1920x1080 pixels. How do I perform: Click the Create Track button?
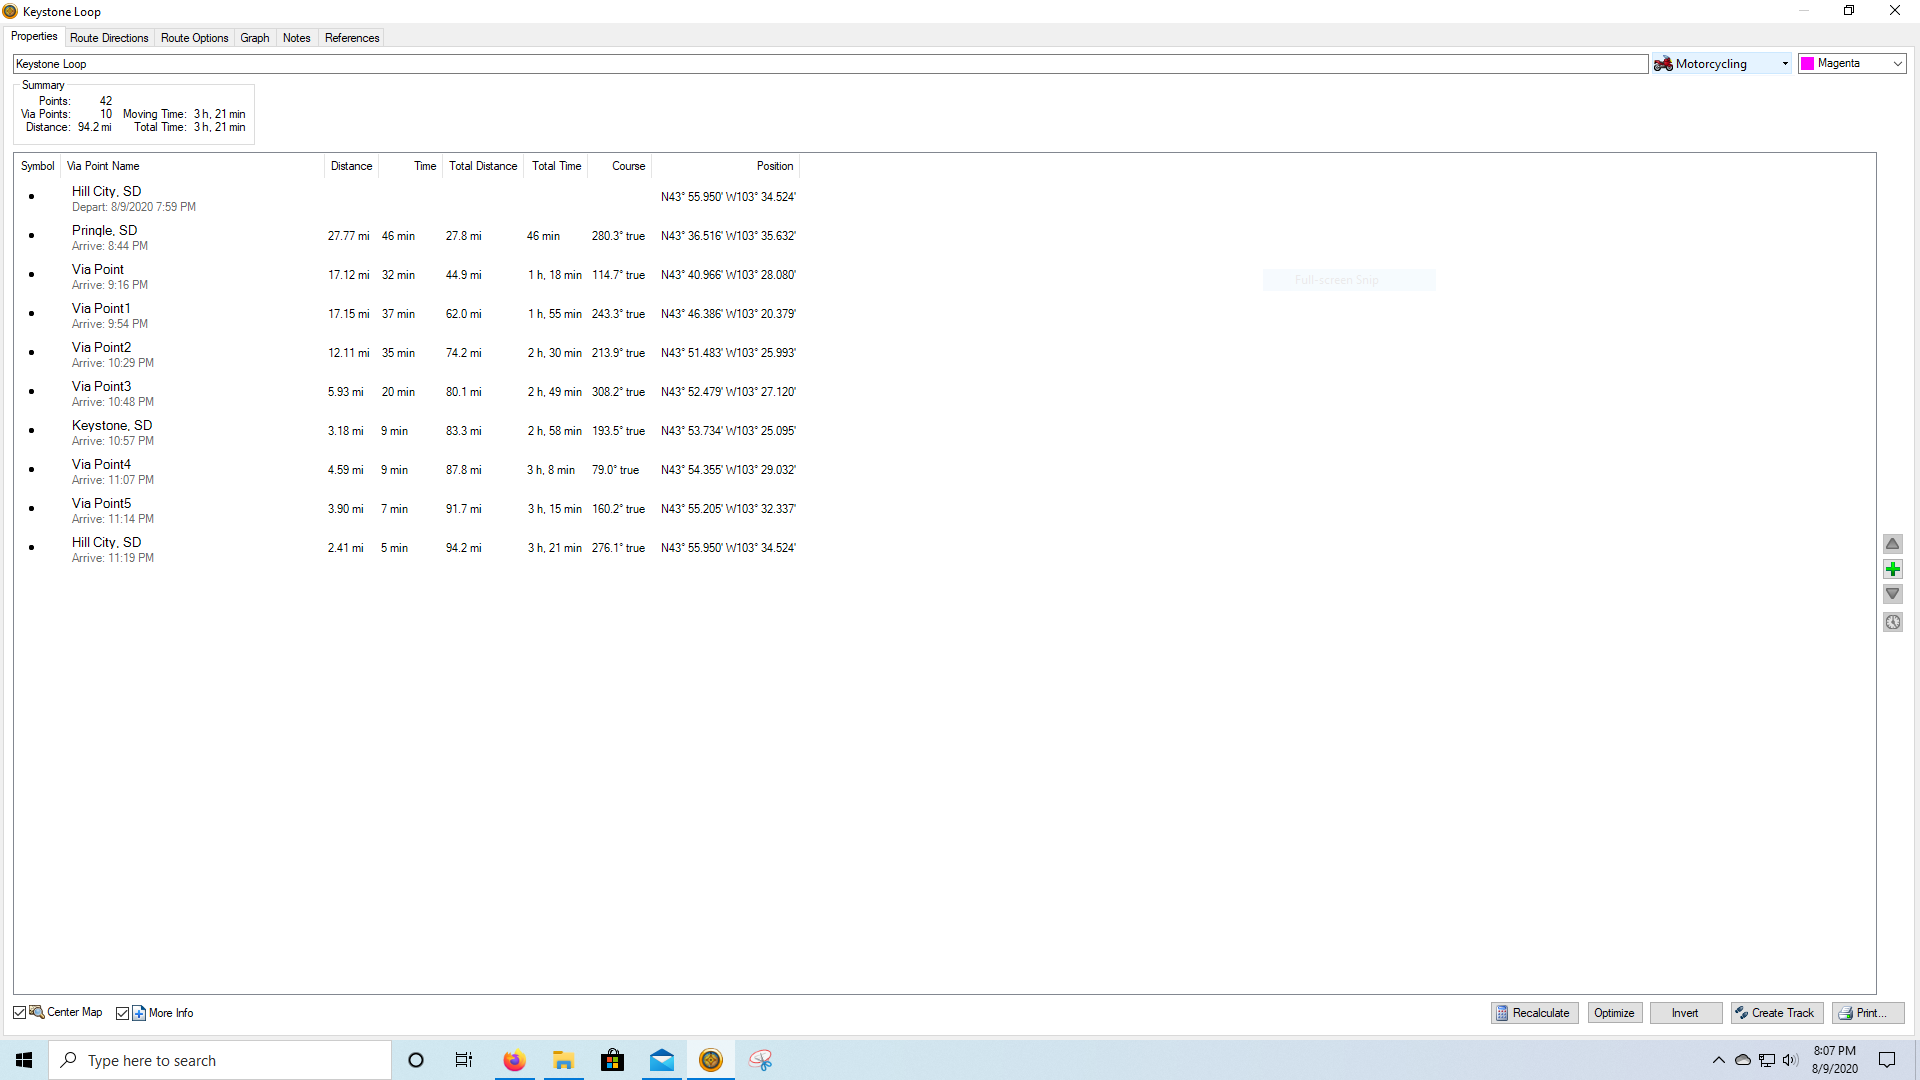pyautogui.click(x=1776, y=1013)
